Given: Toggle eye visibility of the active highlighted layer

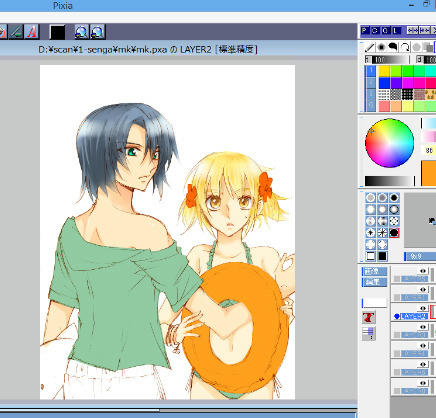Looking at the screenshot, I should coord(423,308).
